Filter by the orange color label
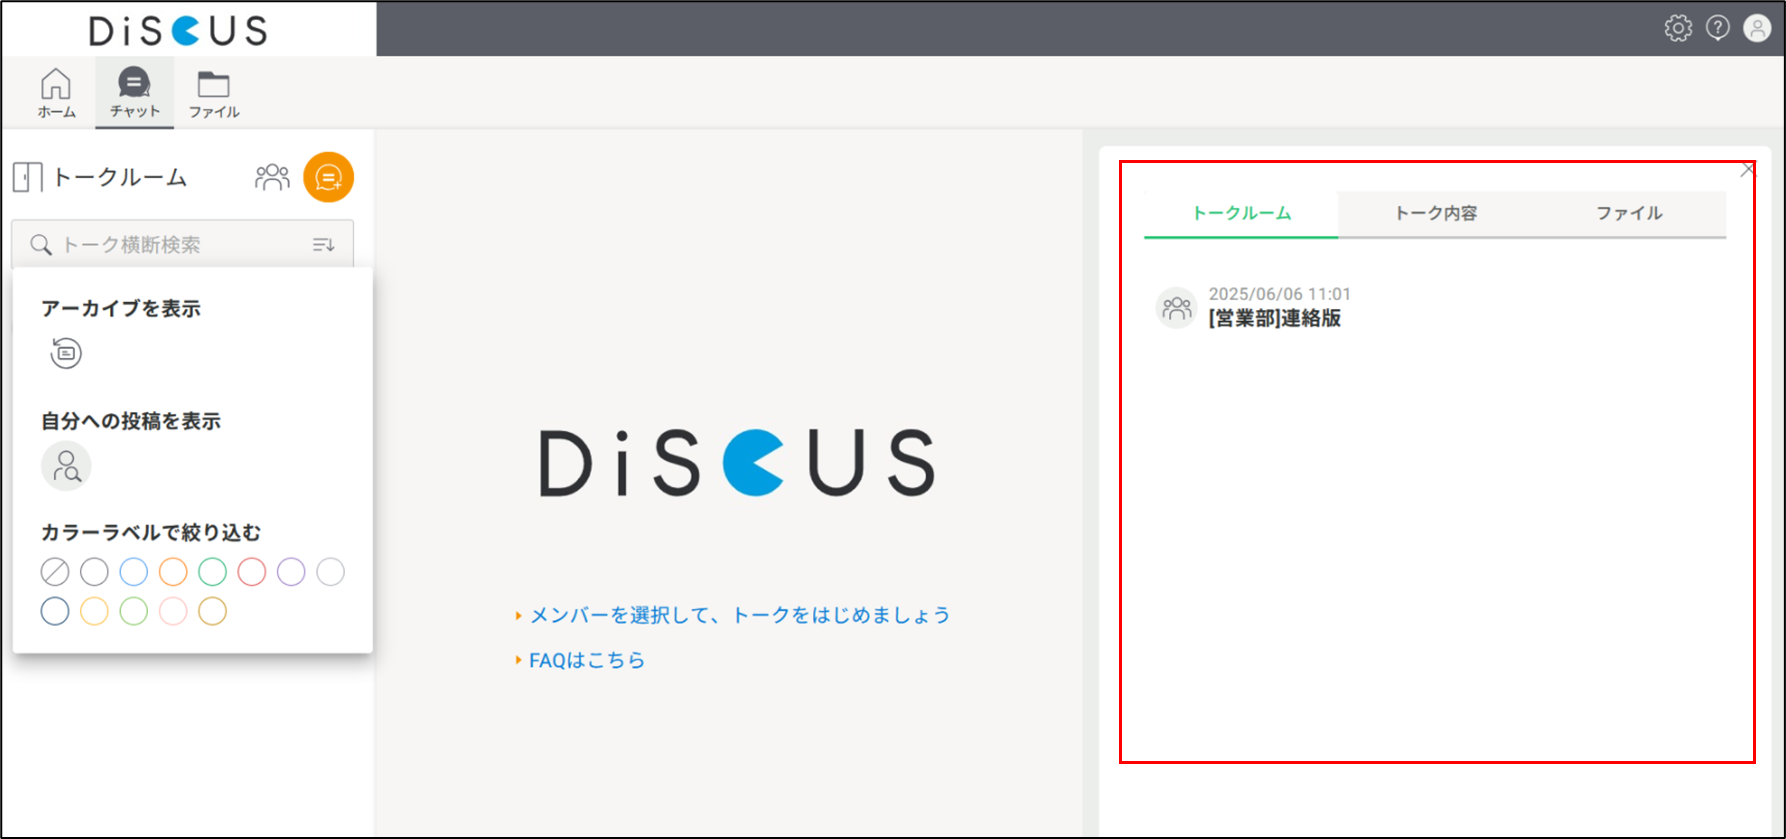This screenshot has height=839, width=1786. [x=173, y=572]
